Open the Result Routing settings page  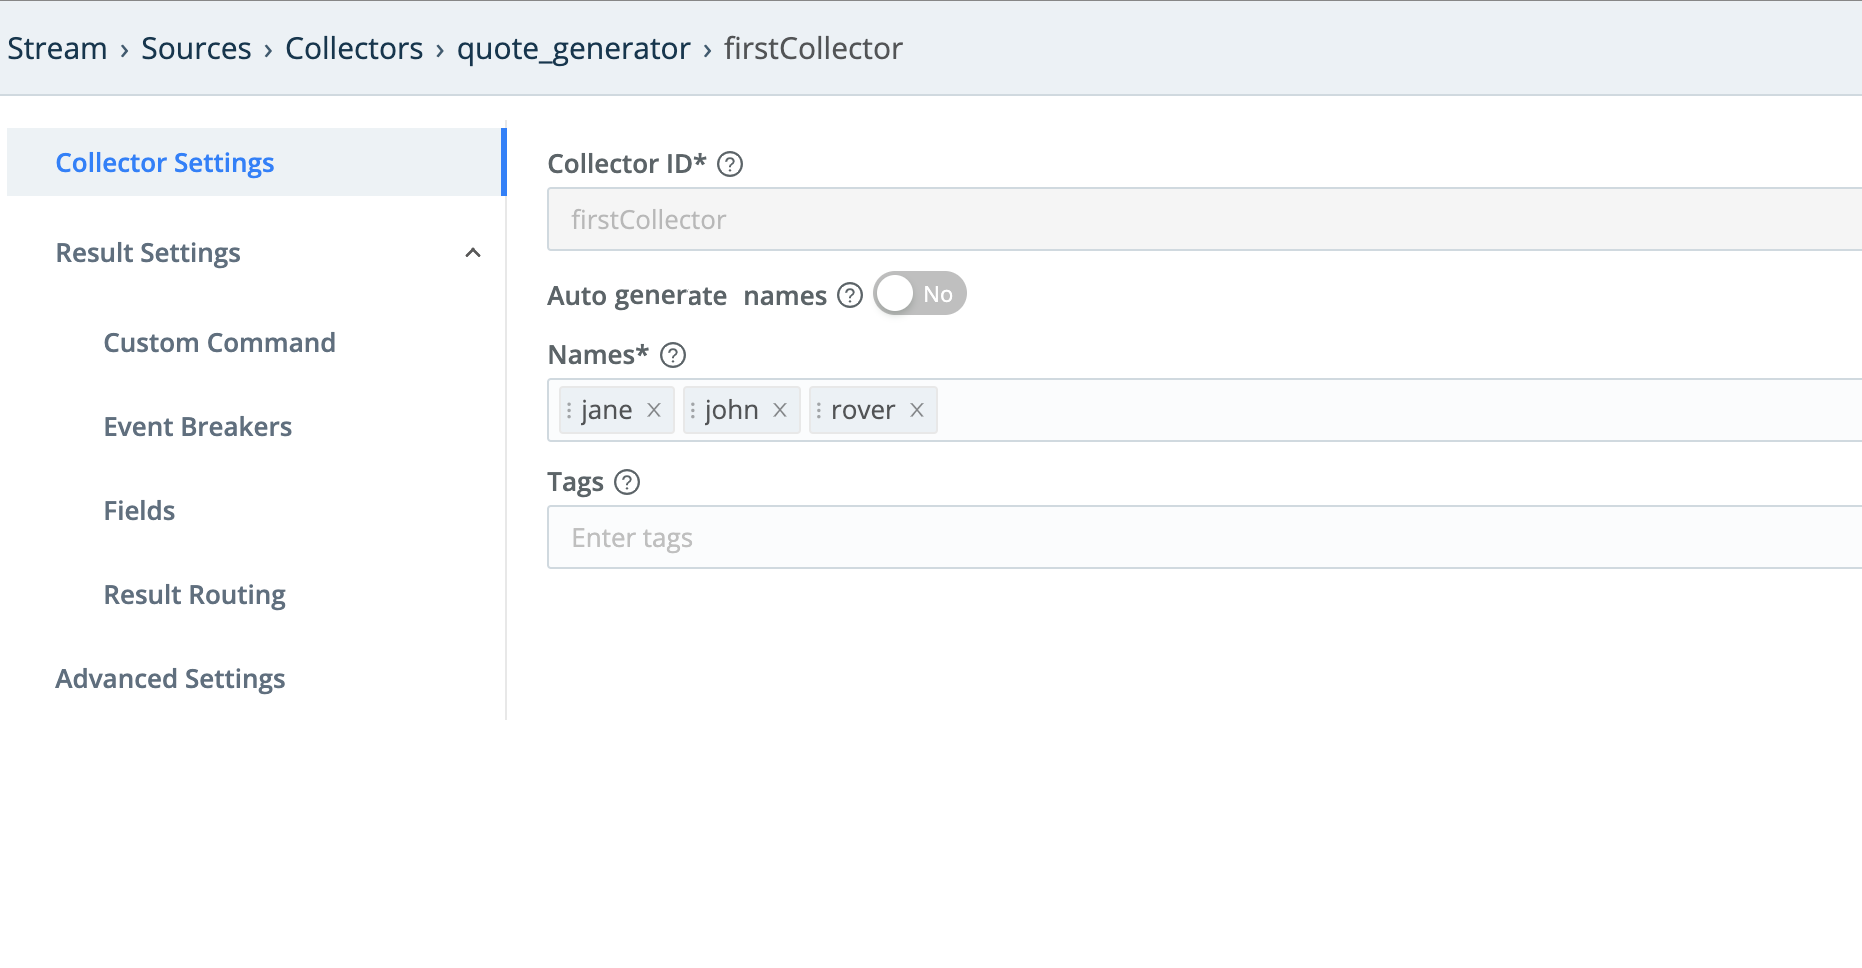194,594
